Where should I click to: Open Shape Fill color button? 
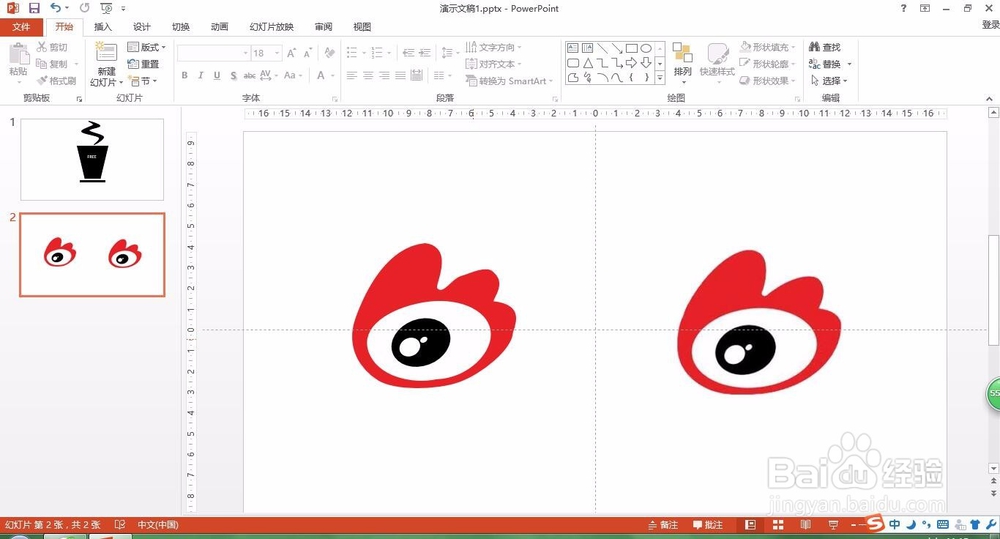768,47
